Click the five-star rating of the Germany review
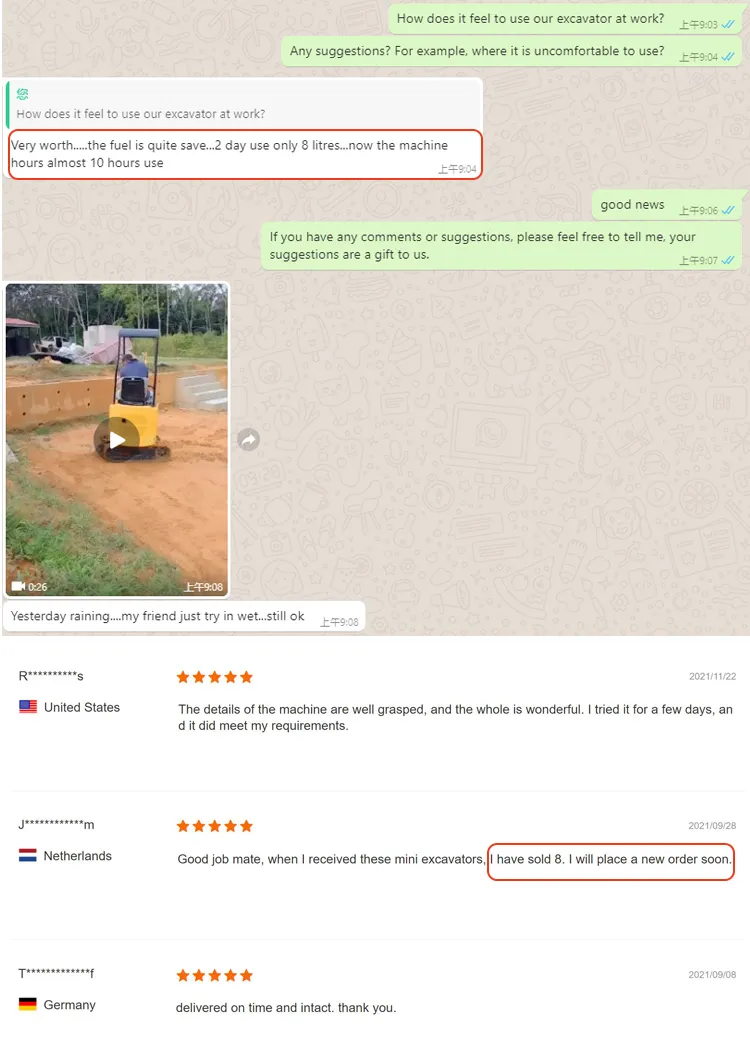Screen dimensions: 750x1039 pyautogui.click(x=215, y=975)
